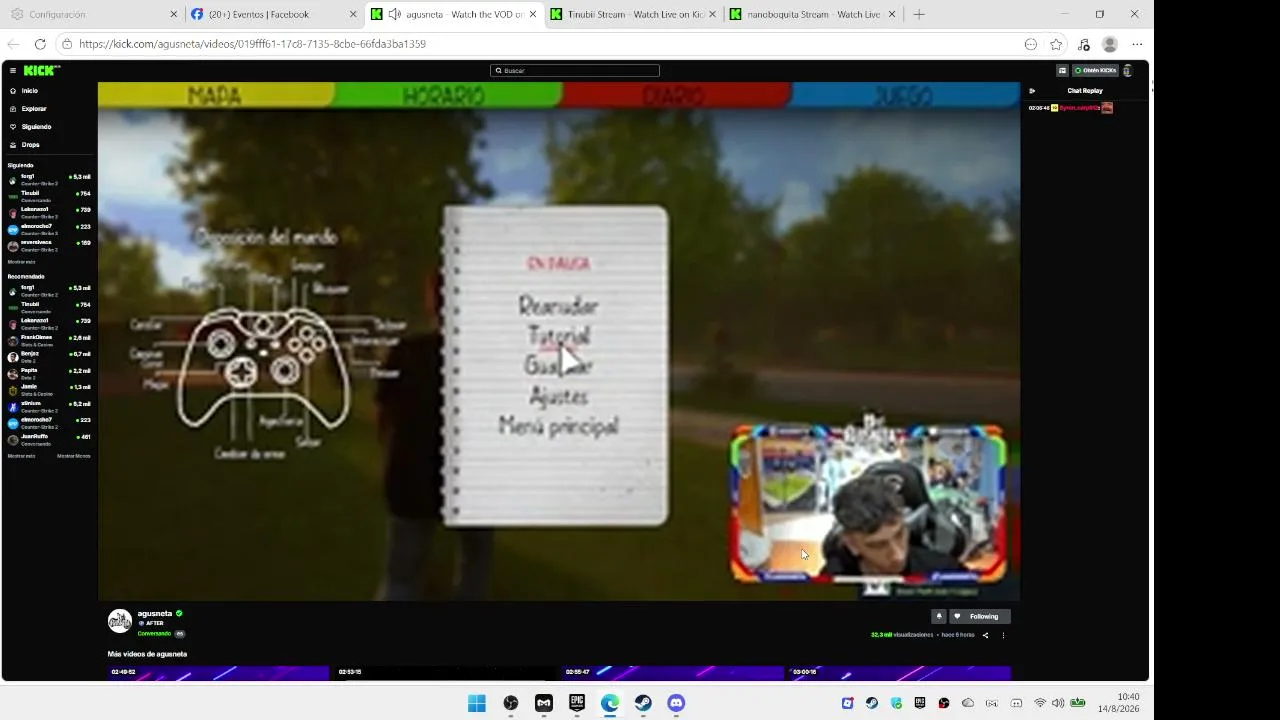Viewport: 1280px width, 720px height.
Task: Open Explorar in the sidebar
Action: [34, 109]
